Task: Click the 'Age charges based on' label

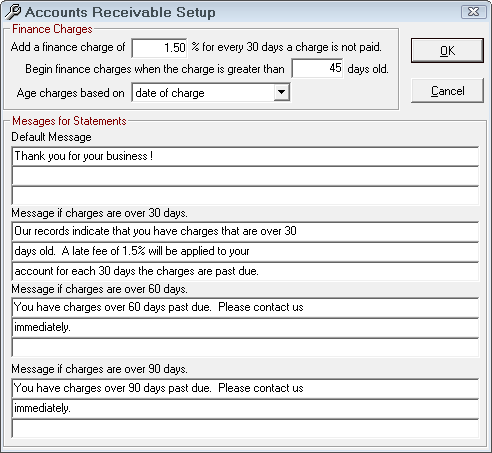Action: (x=70, y=93)
